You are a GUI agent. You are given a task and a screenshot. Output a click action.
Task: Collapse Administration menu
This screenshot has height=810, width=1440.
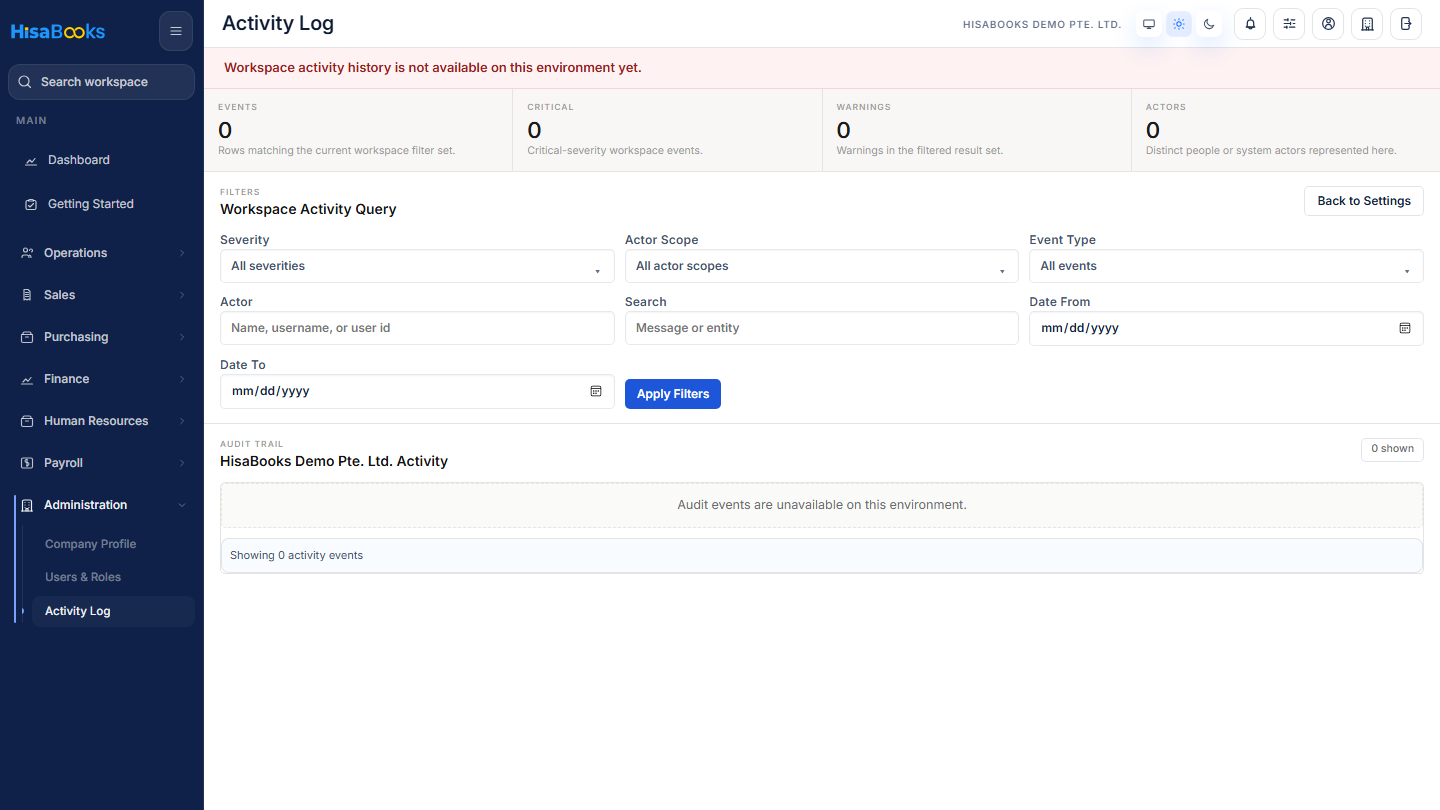point(101,505)
